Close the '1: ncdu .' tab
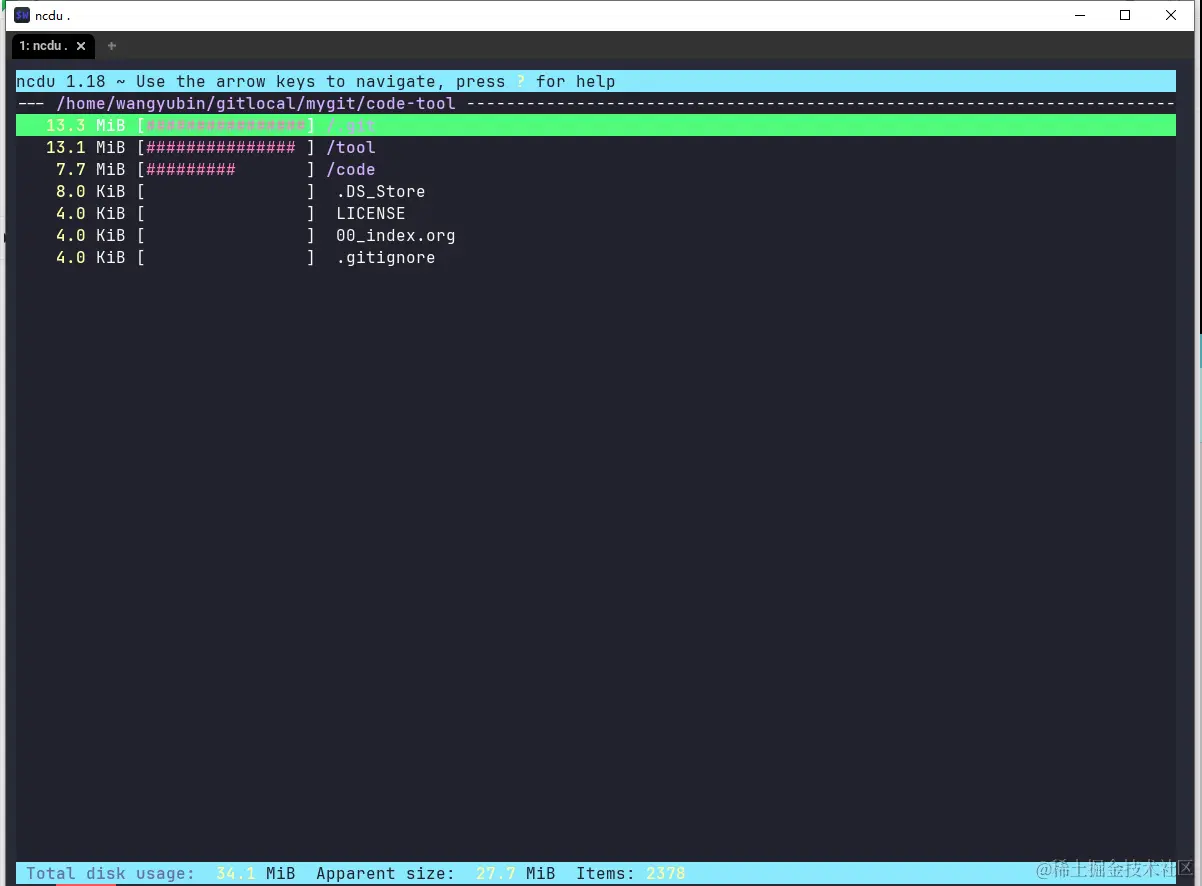This screenshot has width=1202, height=886. coord(82,46)
